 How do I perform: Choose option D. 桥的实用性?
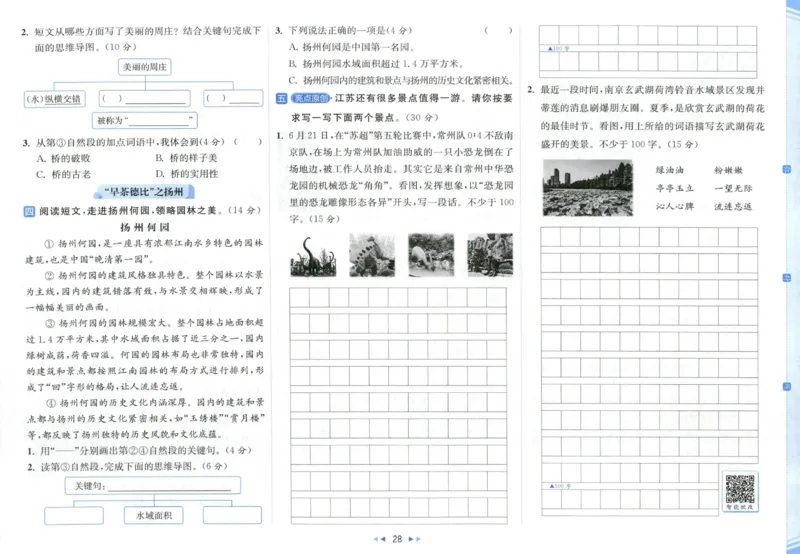click(187, 174)
